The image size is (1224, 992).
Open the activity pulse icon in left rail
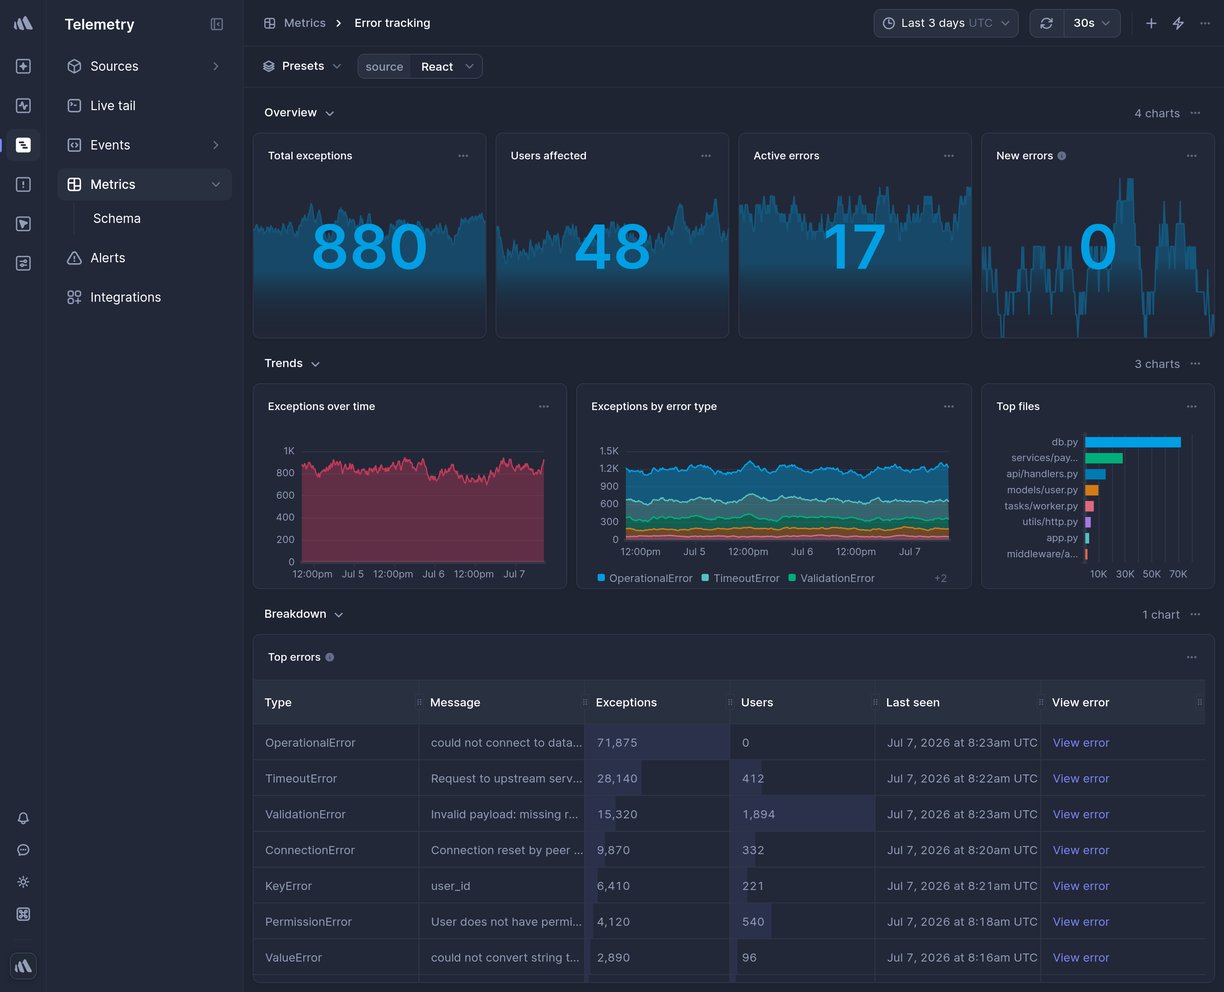coord(23,105)
